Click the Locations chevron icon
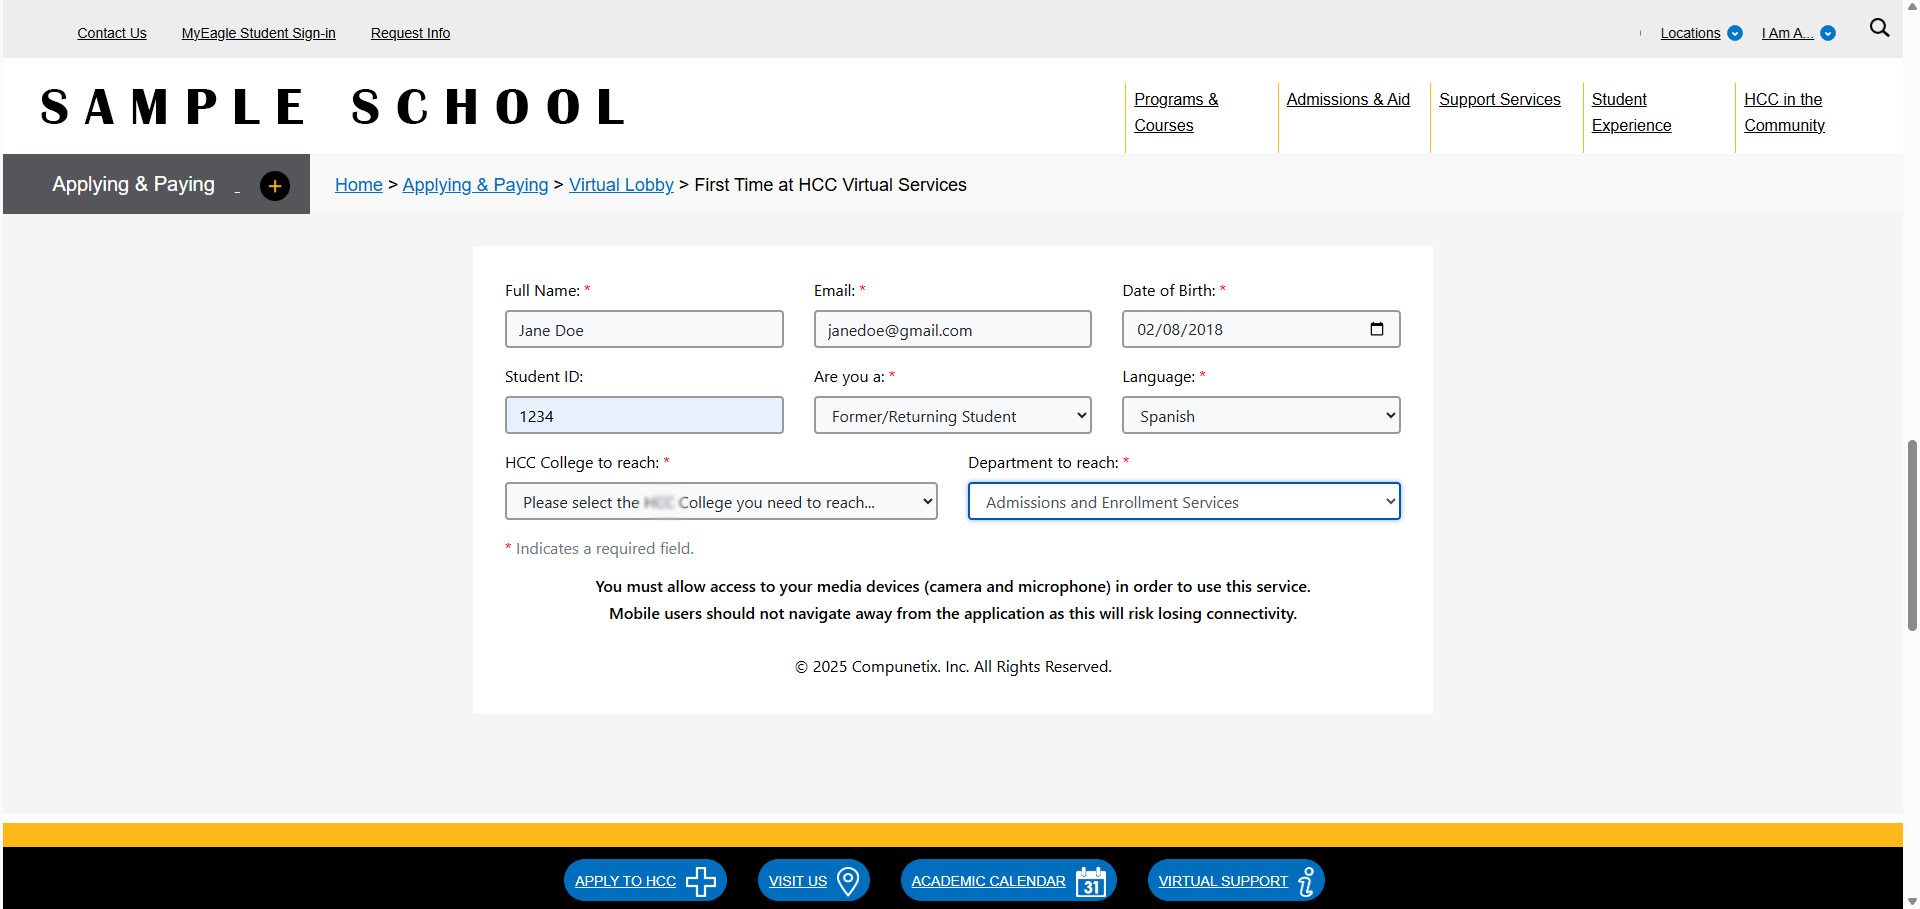 [x=1735, y=33]
